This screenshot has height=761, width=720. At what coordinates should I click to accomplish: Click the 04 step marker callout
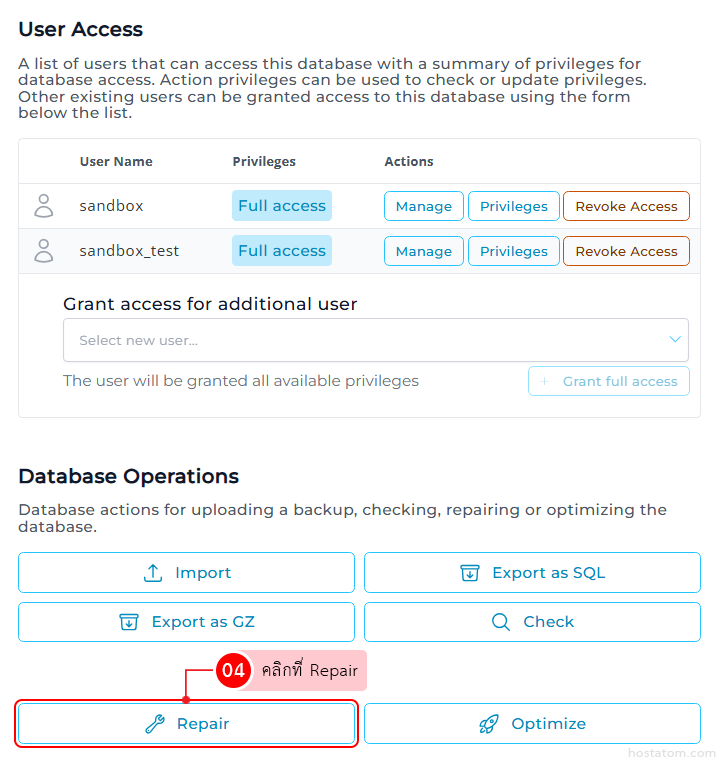tap(233, 671)
